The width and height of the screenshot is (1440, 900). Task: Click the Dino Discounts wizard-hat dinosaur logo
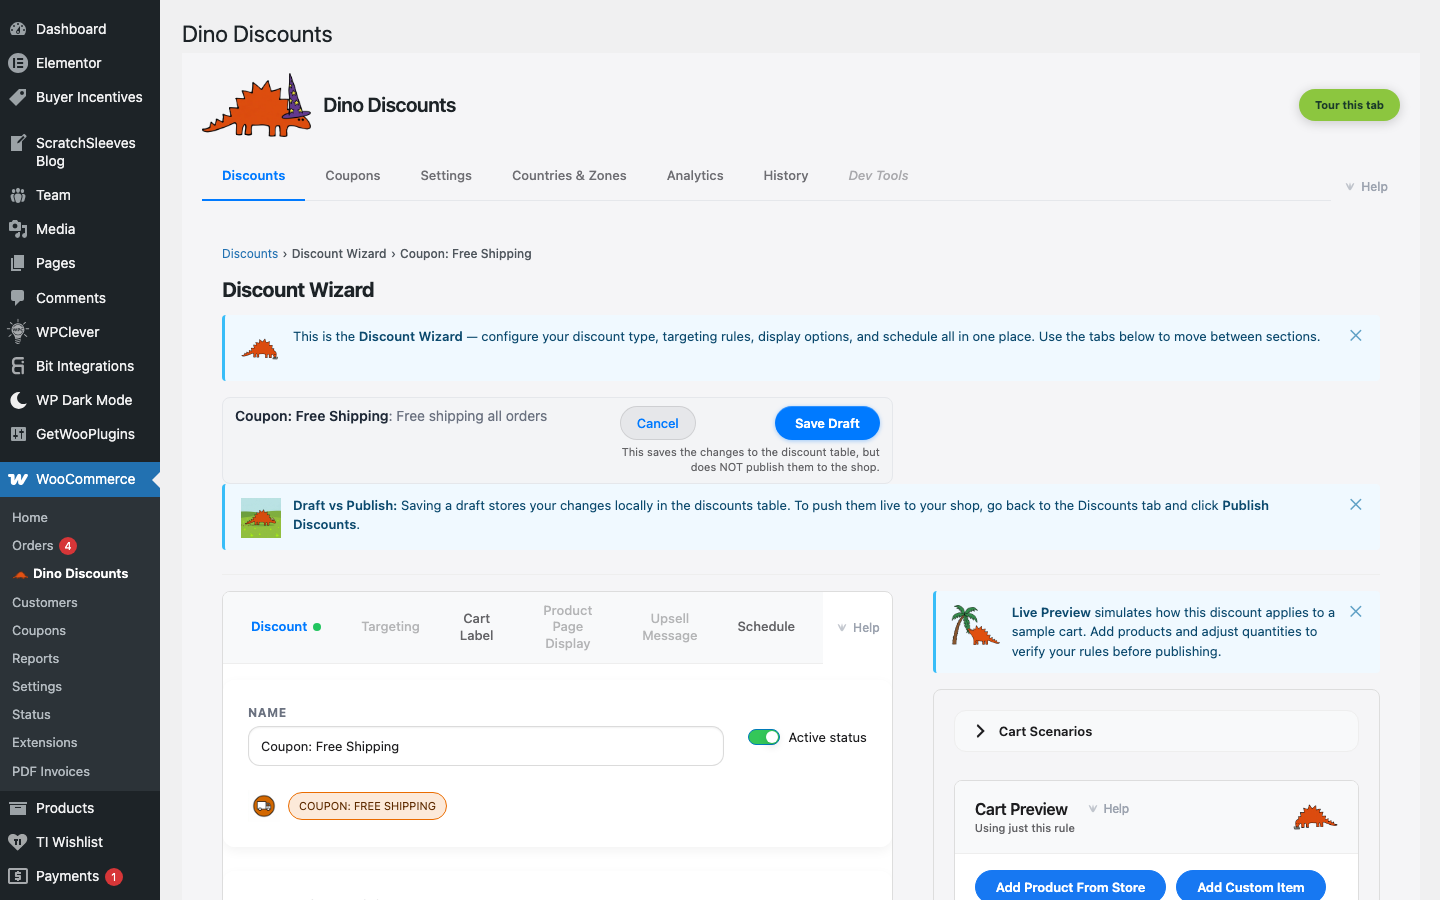(257, 105)
